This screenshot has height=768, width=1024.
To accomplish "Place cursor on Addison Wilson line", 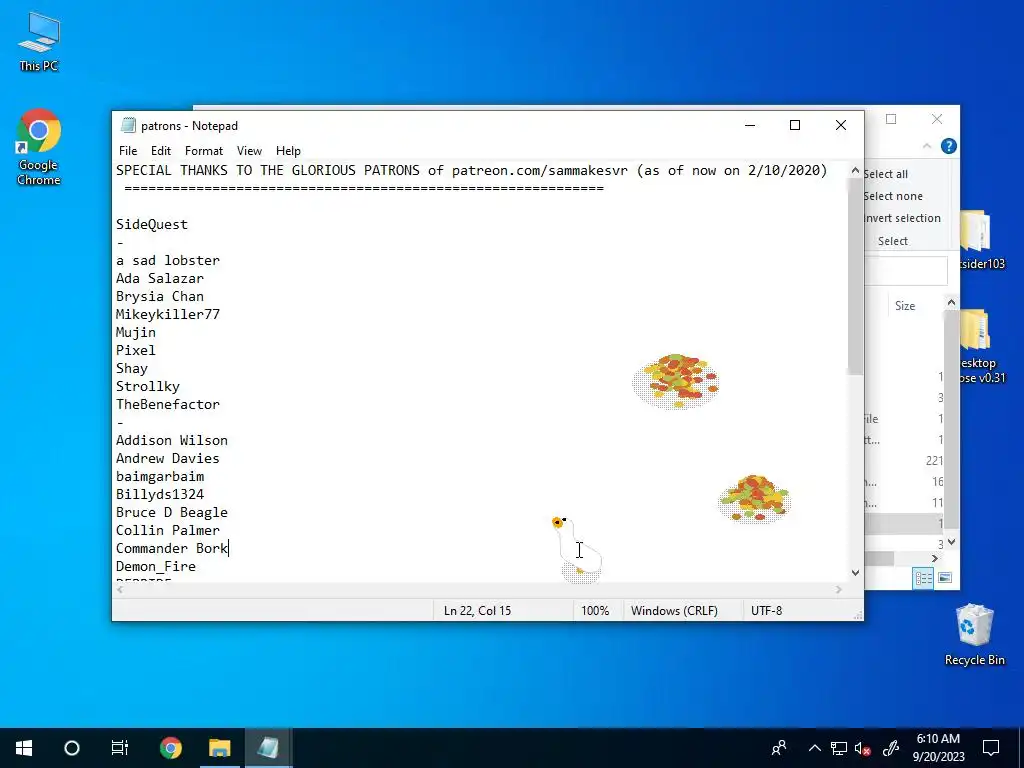I will pos(172,441).
